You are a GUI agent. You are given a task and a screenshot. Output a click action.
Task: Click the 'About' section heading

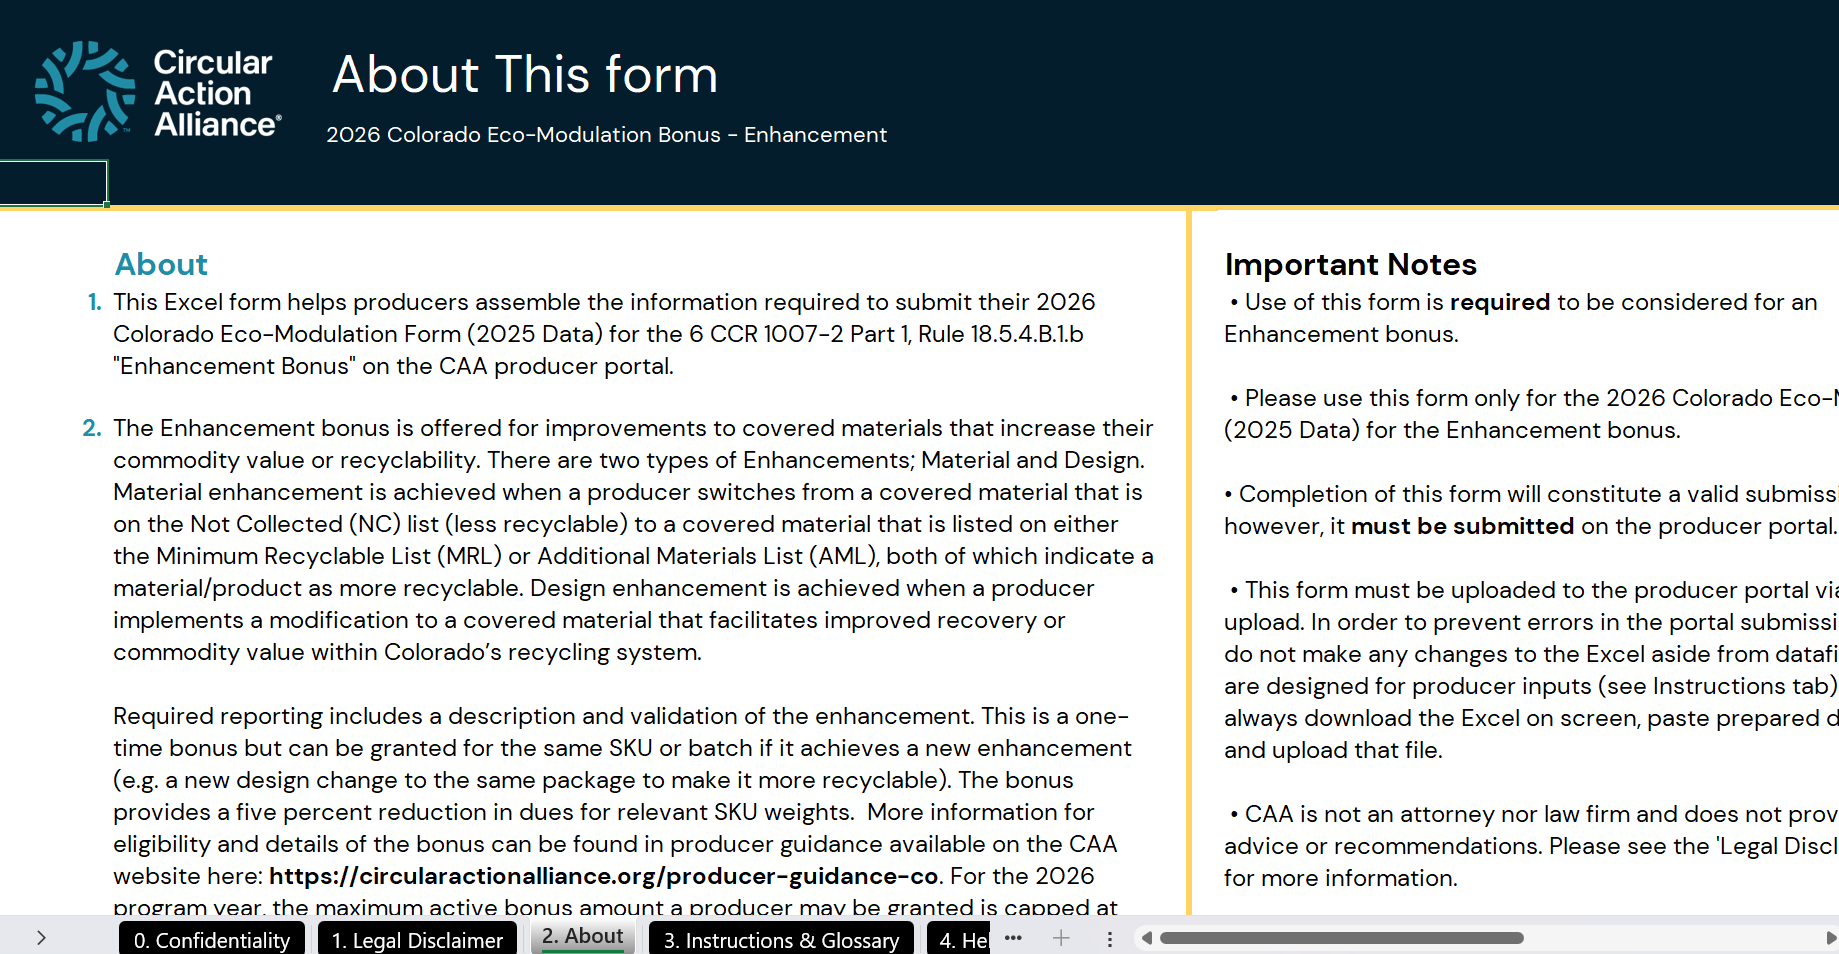(161, 264)
